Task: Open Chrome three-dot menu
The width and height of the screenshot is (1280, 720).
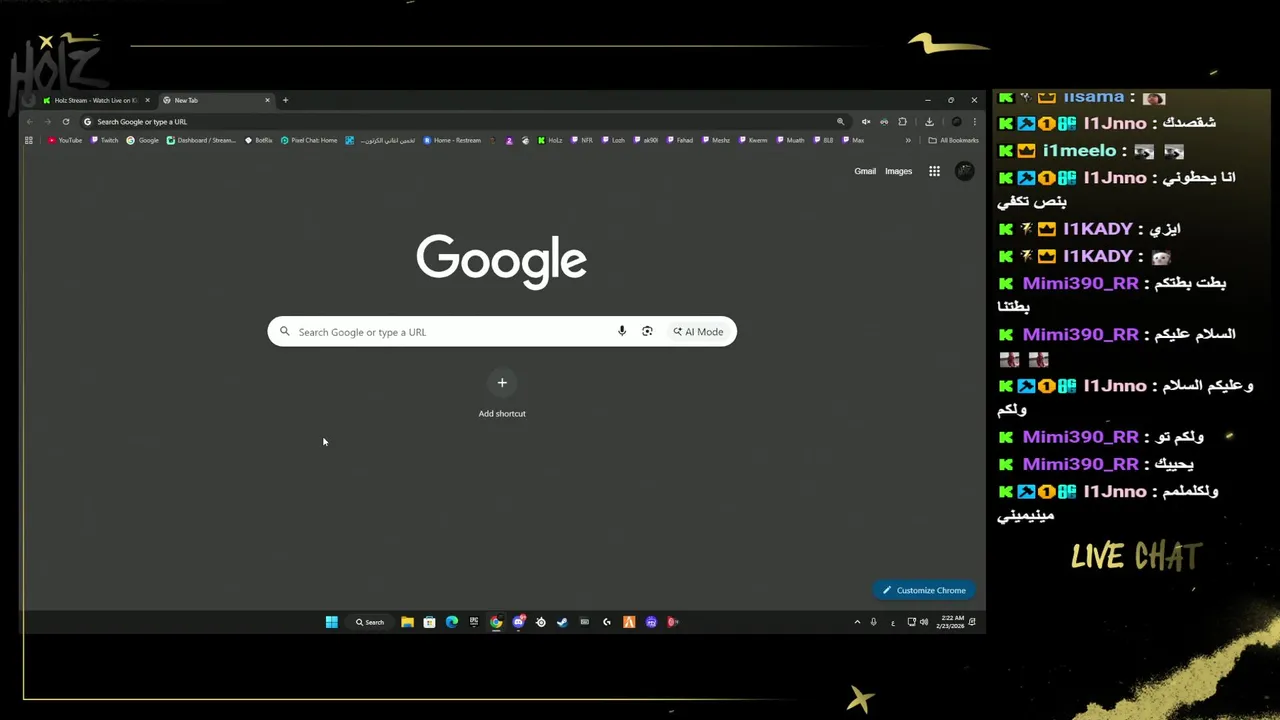Action: coord(975,122)
